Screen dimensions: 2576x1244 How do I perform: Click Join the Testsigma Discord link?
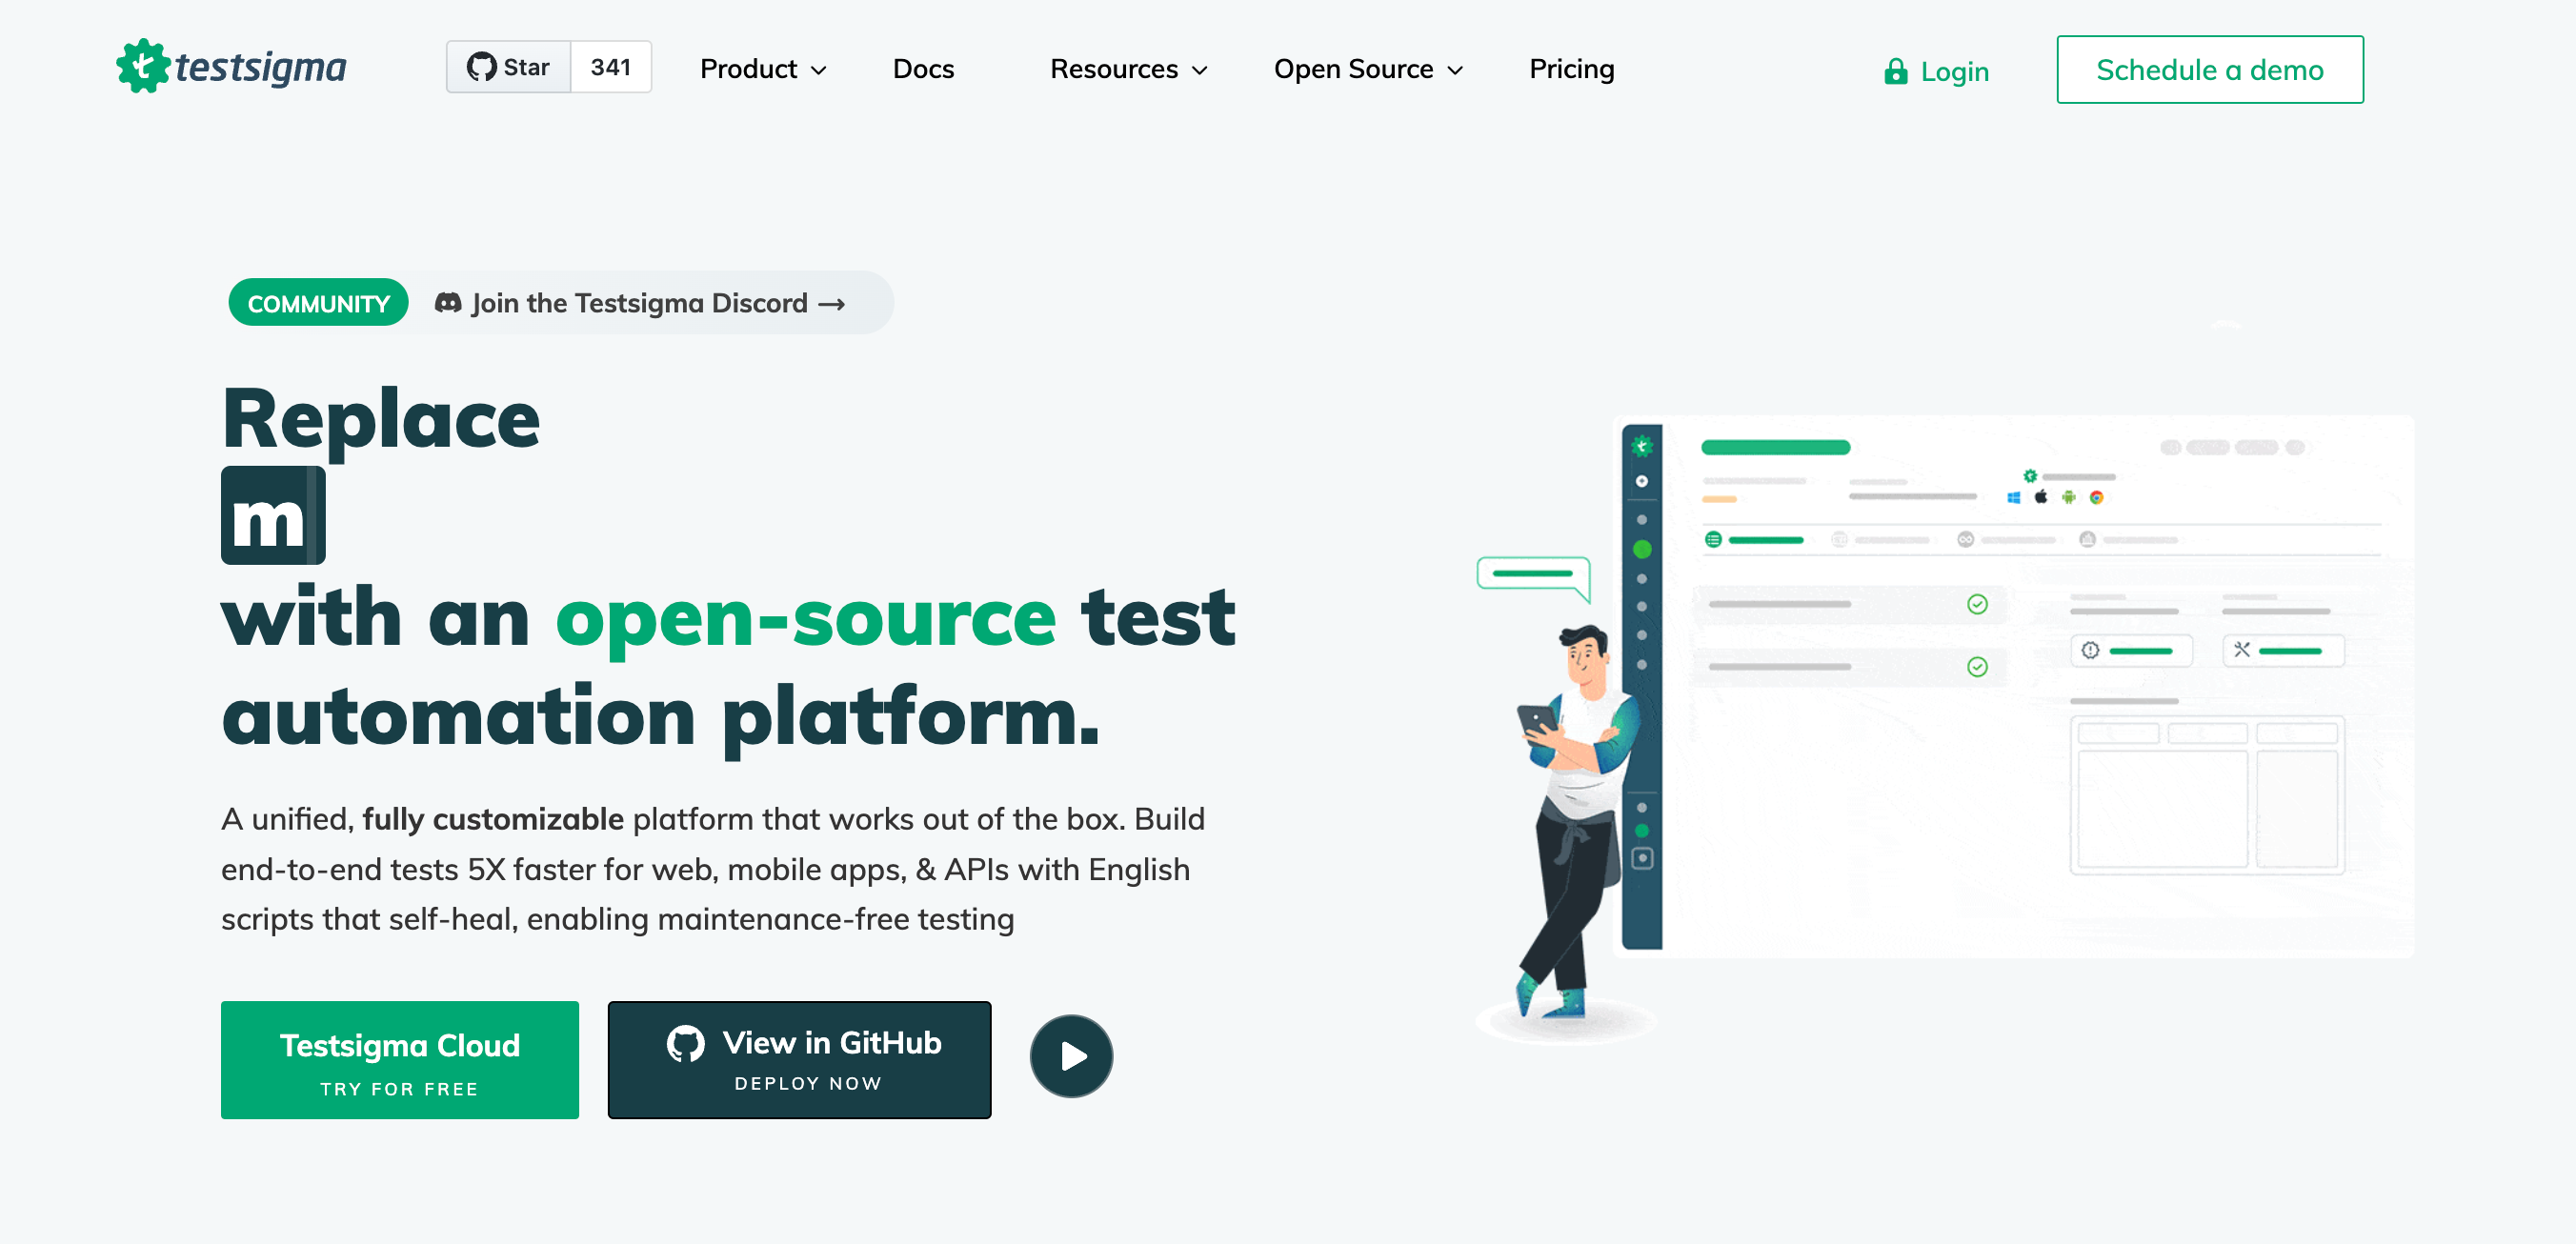pyautogui.click(x=657, y=302)
